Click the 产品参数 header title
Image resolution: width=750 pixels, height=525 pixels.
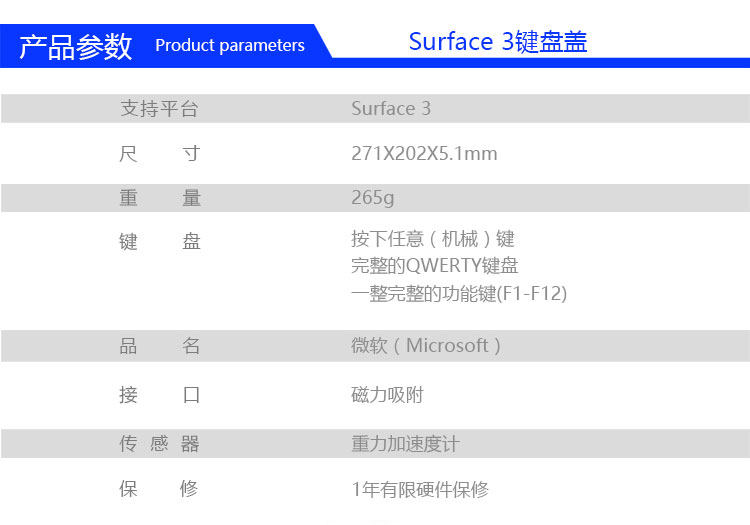[x=76, y=46]
